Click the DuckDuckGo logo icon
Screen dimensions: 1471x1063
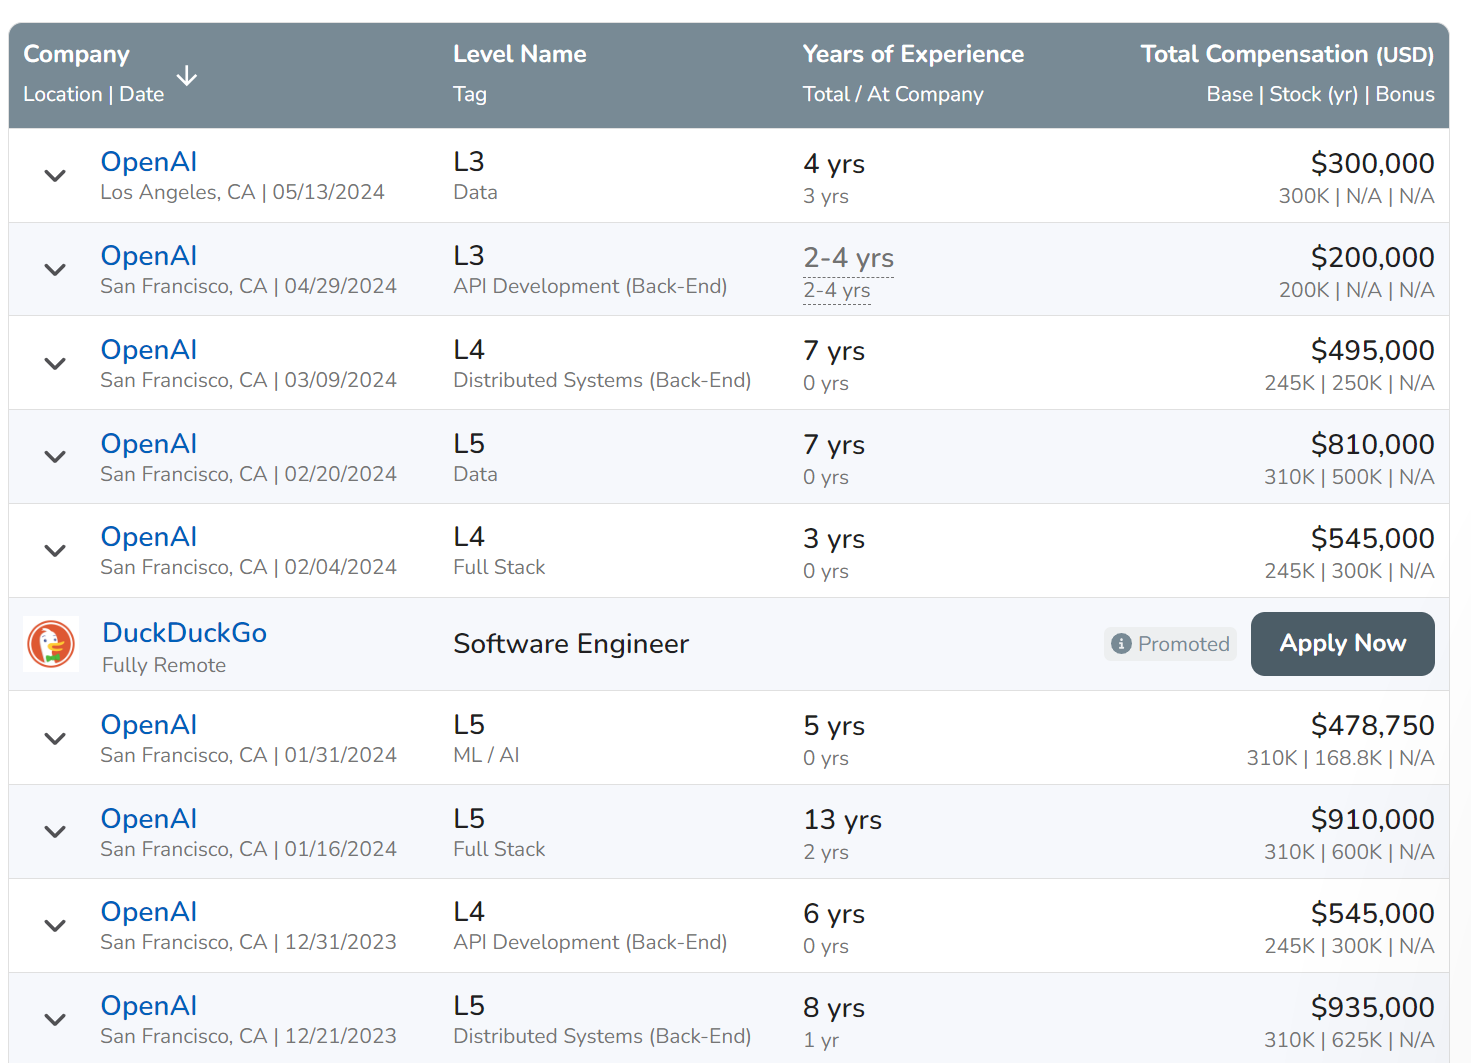point(51,644)
